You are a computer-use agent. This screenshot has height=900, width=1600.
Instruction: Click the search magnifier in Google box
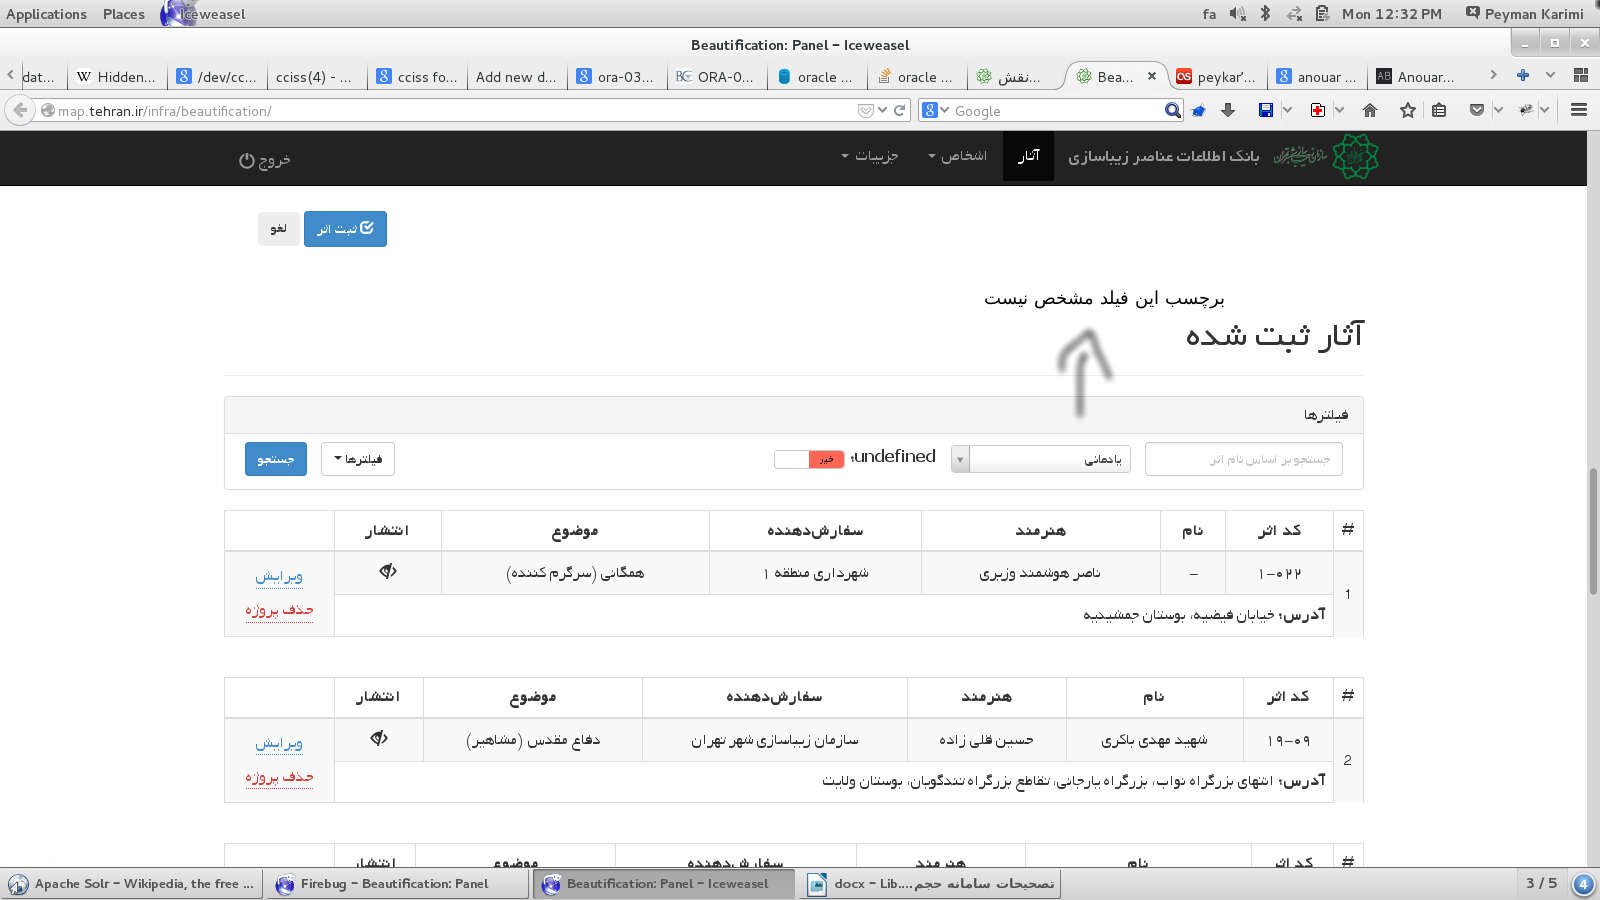[x=1172, y=111]
